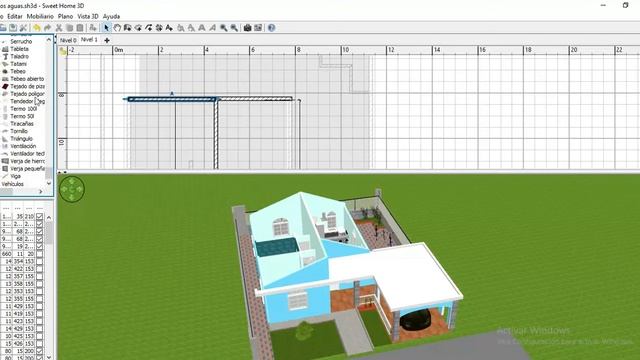Viewport: 640px width, 360px height.
Task: Open the Editar menu
Action: [15, 16]
